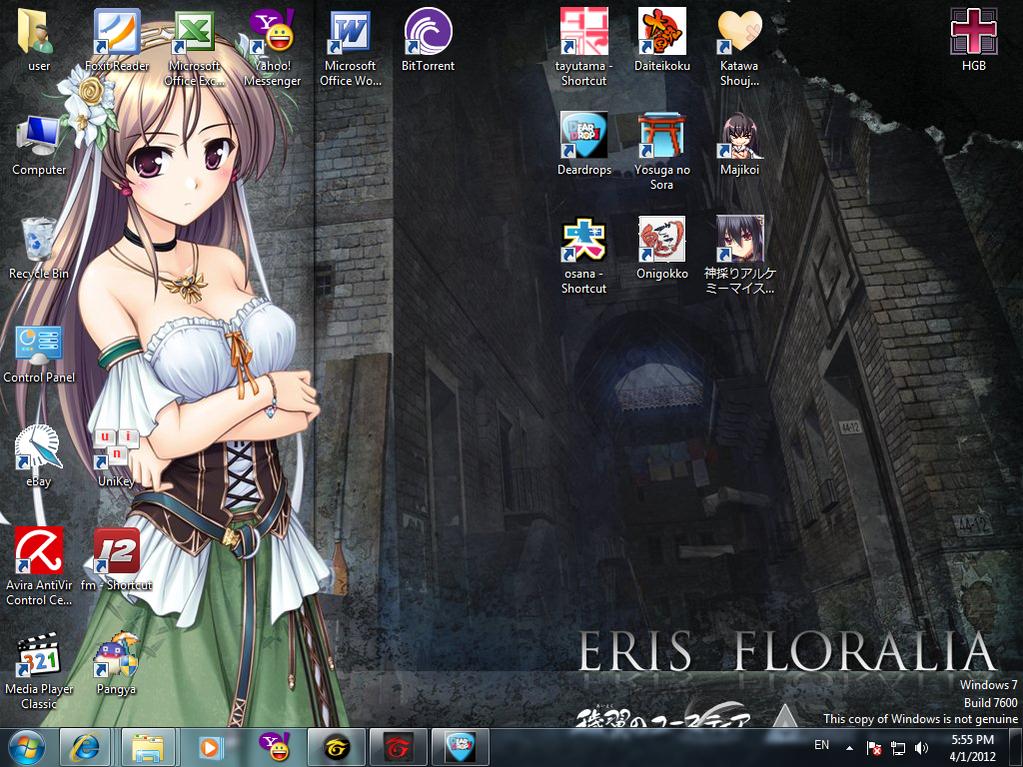Select the UniKey desktop shortcut
The image size is (1023, 767).
[116, 447]
